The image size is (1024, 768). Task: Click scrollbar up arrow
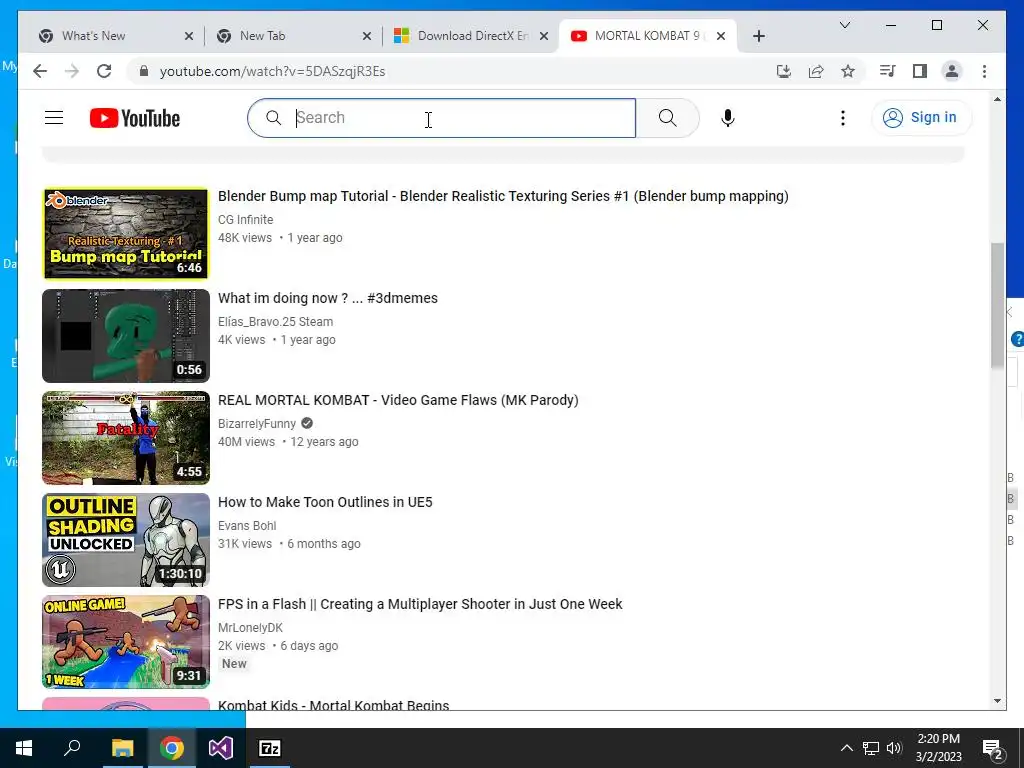pos(997,99)
